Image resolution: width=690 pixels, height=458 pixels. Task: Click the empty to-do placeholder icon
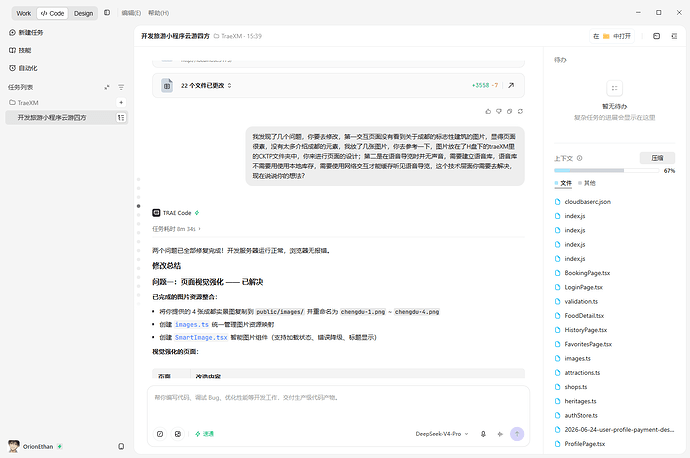(614, 88)
